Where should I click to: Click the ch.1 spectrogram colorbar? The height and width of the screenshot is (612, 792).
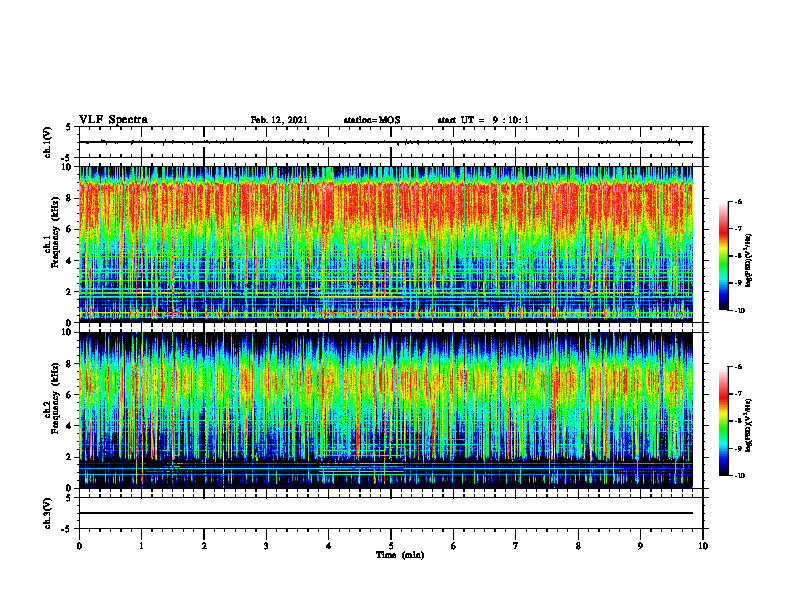pyautogui.click(x=723, y=256)
